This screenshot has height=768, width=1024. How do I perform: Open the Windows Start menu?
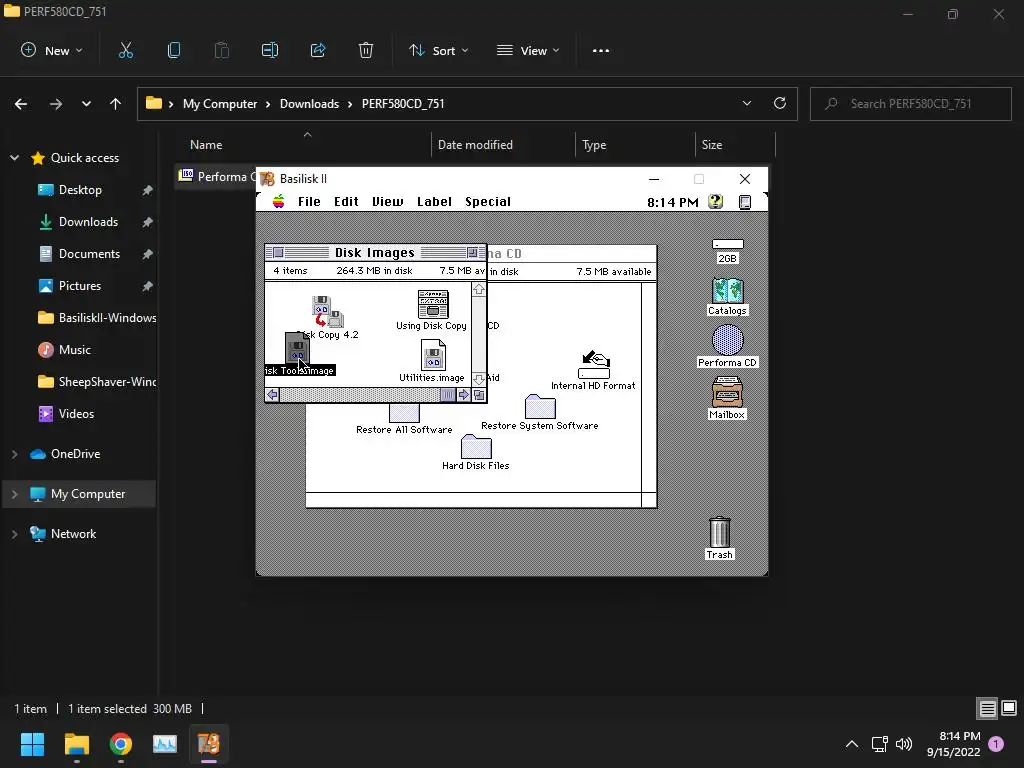click(x=32, y=744)
